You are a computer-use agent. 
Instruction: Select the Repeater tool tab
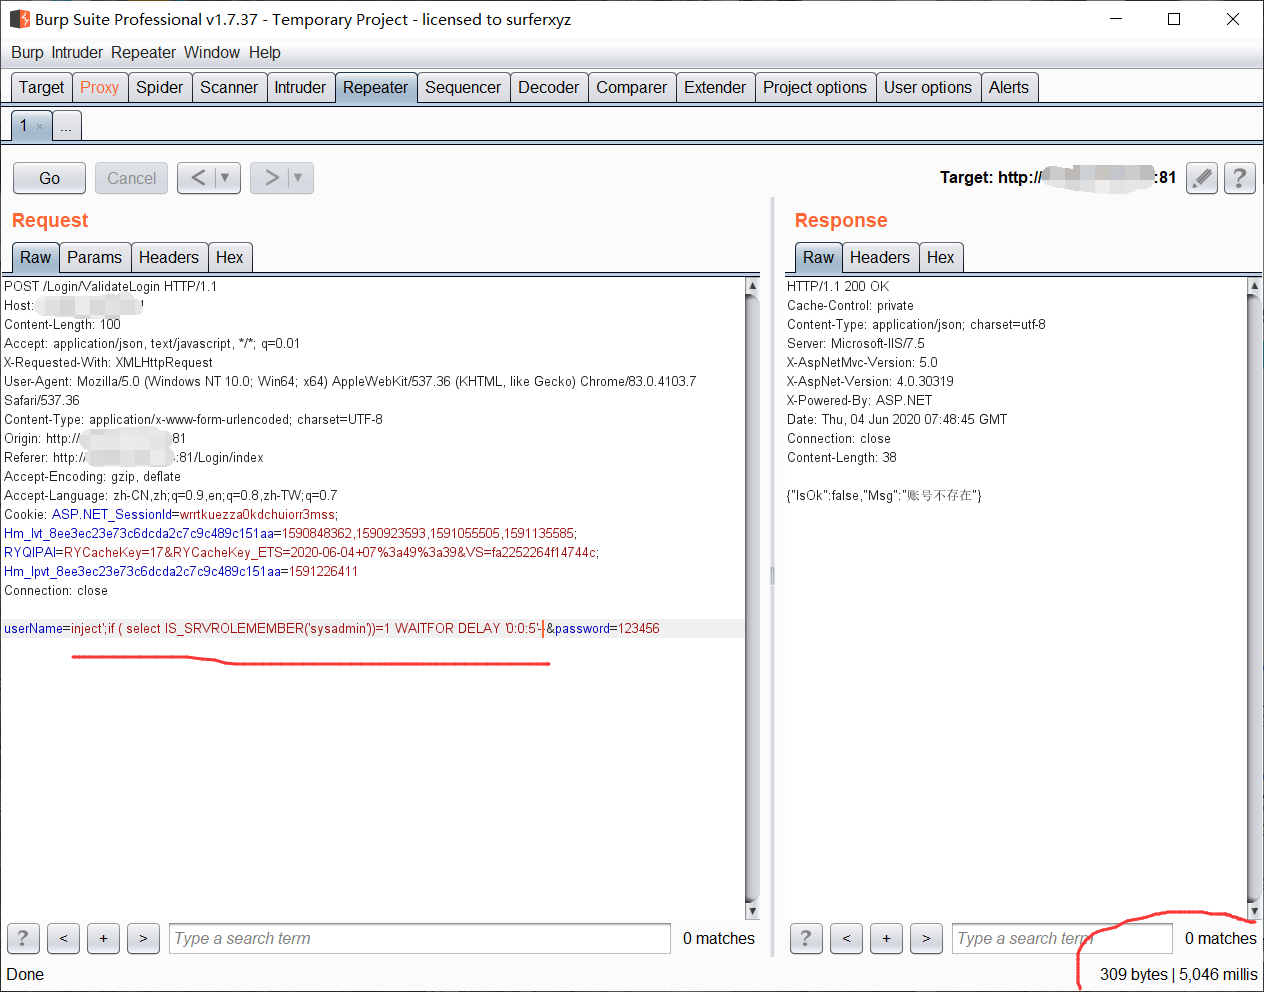(x=375, y=87)
